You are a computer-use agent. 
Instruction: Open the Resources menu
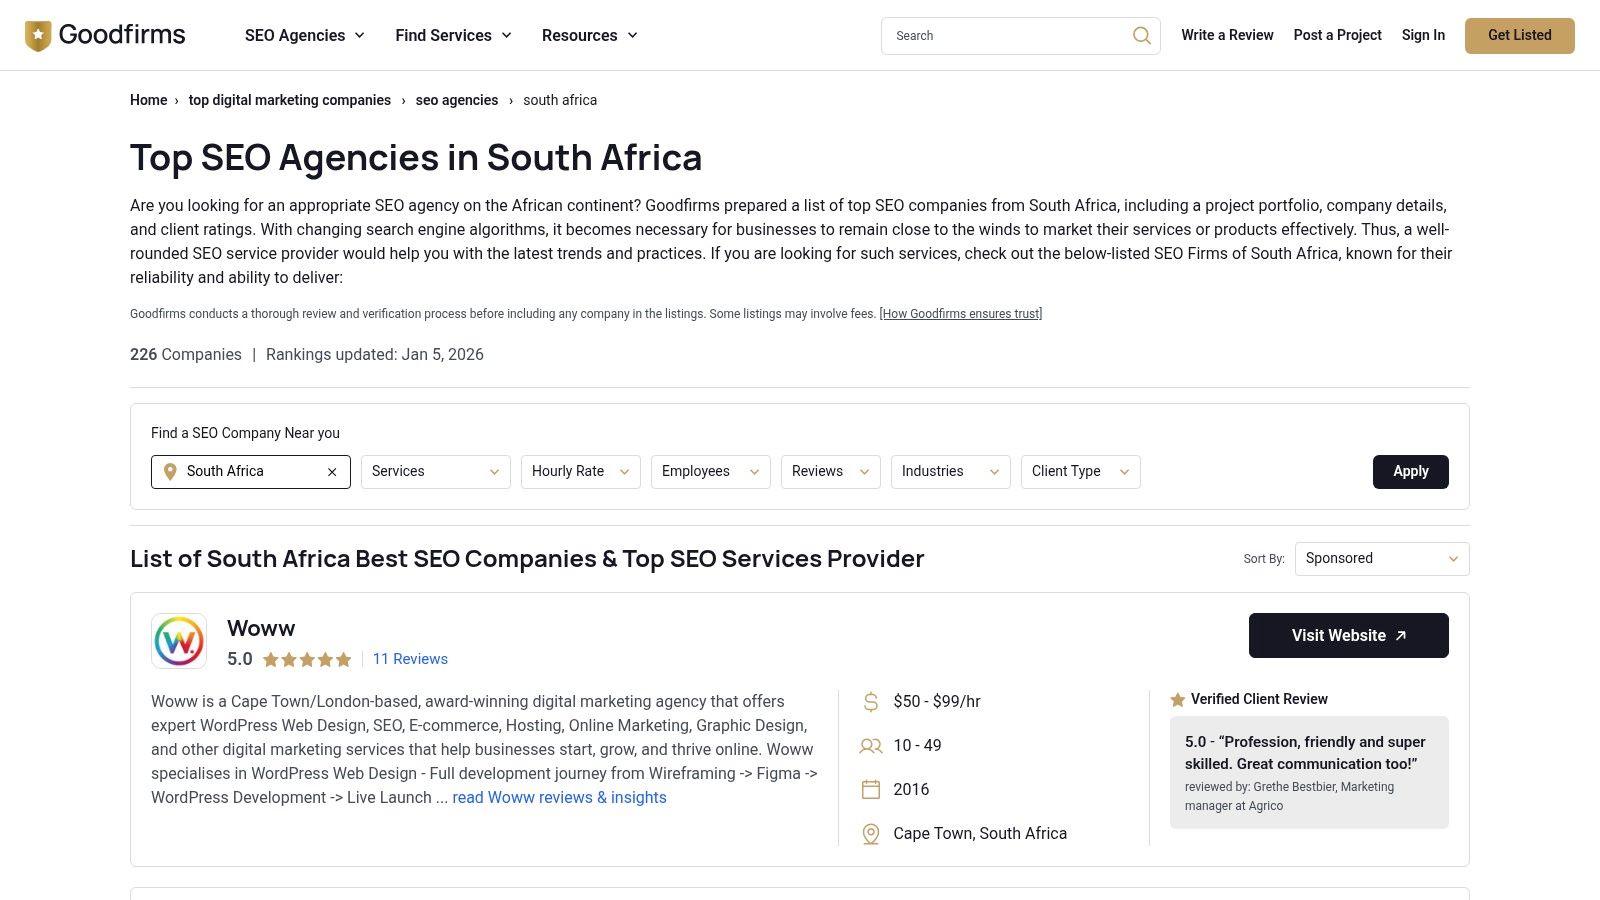(x=589, y=35)
